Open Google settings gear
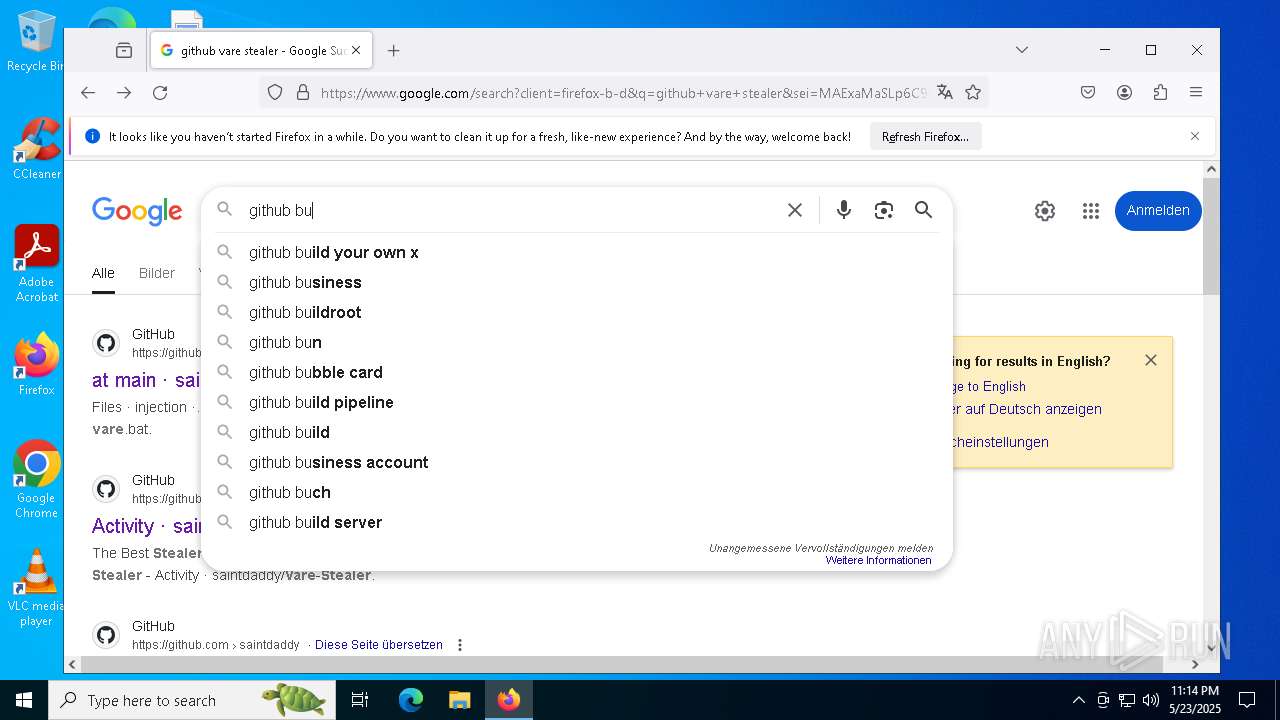Viewport: 1280px width, 720px height. (x=1045, y=211)
